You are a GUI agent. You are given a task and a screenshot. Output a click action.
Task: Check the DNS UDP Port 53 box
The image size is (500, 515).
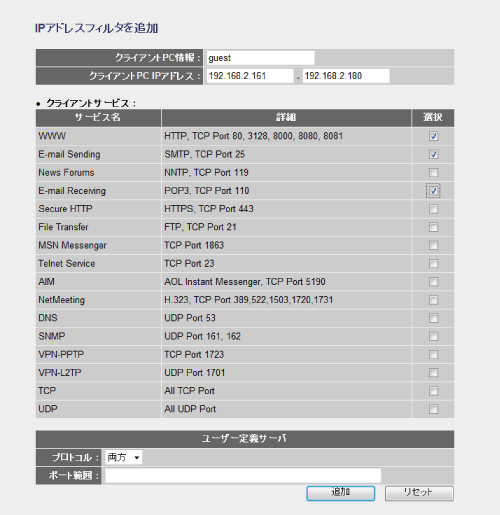click(433, 318)
